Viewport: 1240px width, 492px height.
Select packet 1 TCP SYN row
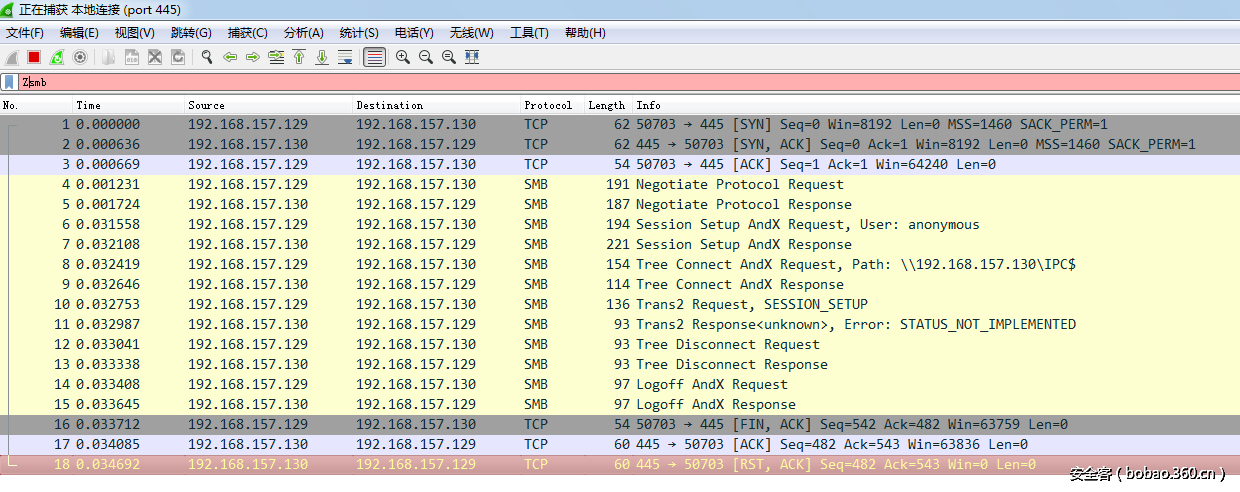click(620, 124)
